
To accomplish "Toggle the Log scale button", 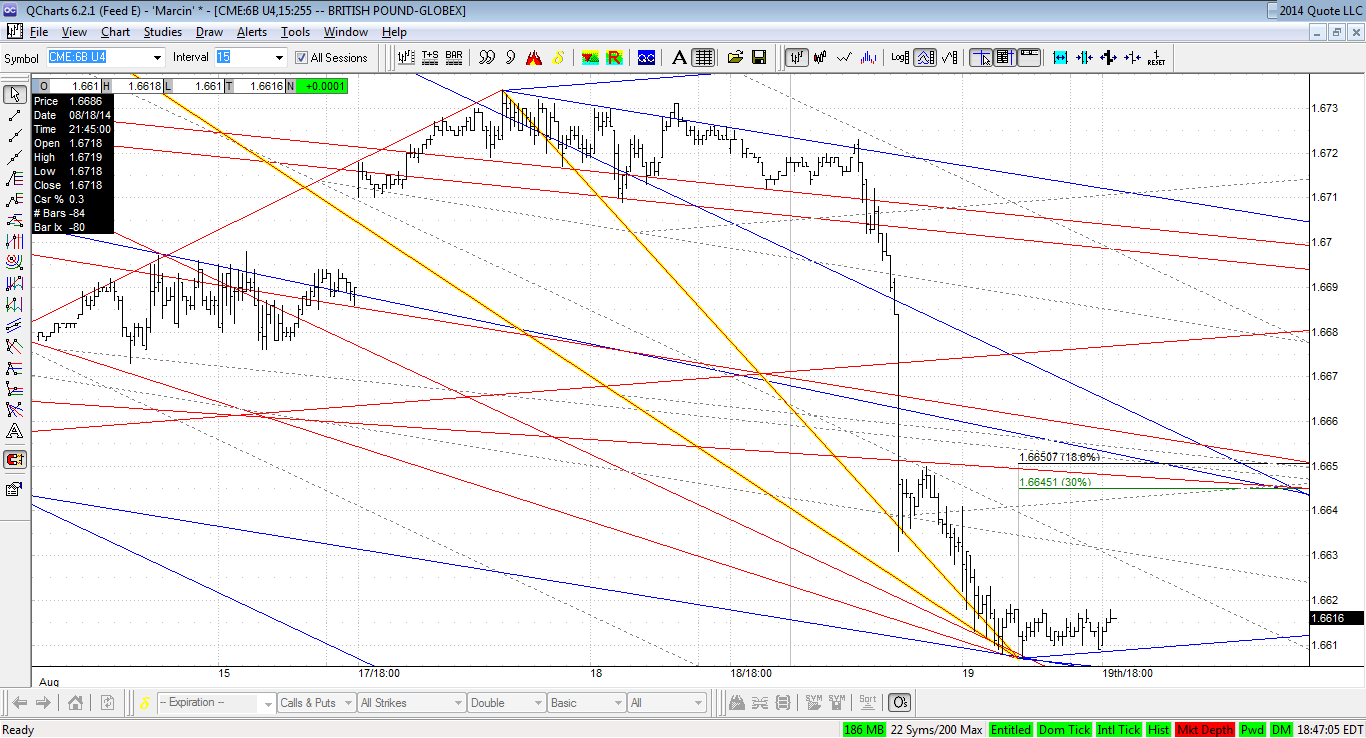I will click(x=900, y=57).
